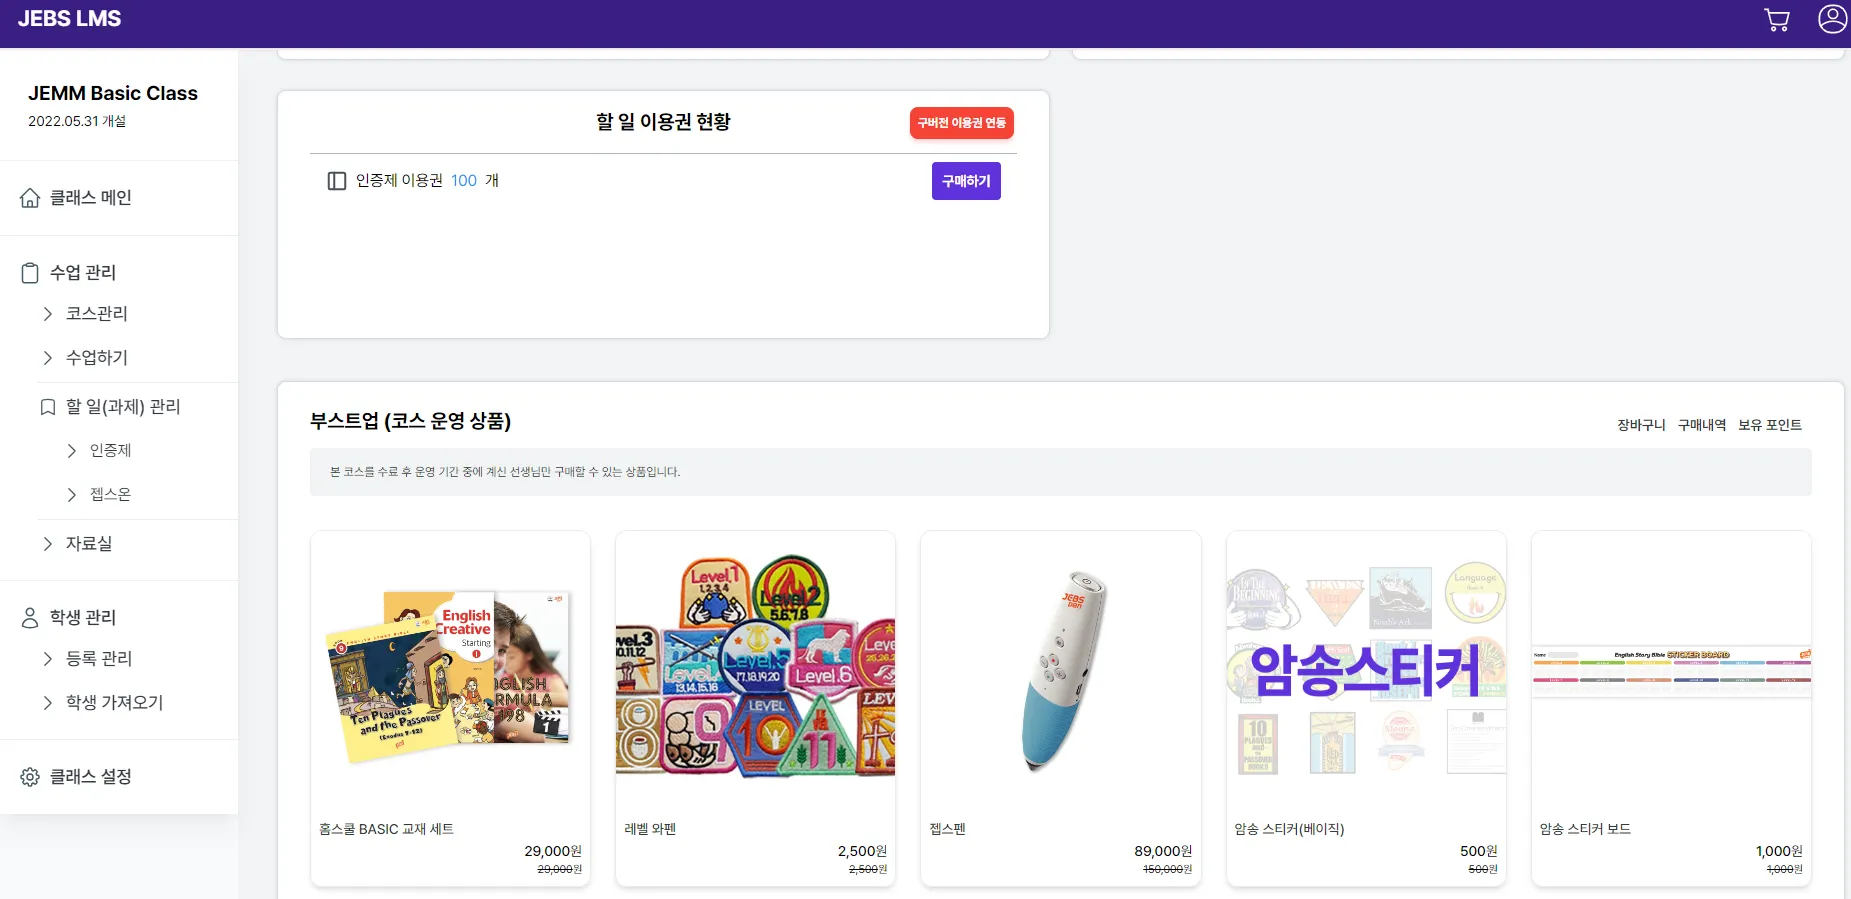Click the 29,000원 sale price
The width and height of the screenshot is (1851, 899).
553,851
